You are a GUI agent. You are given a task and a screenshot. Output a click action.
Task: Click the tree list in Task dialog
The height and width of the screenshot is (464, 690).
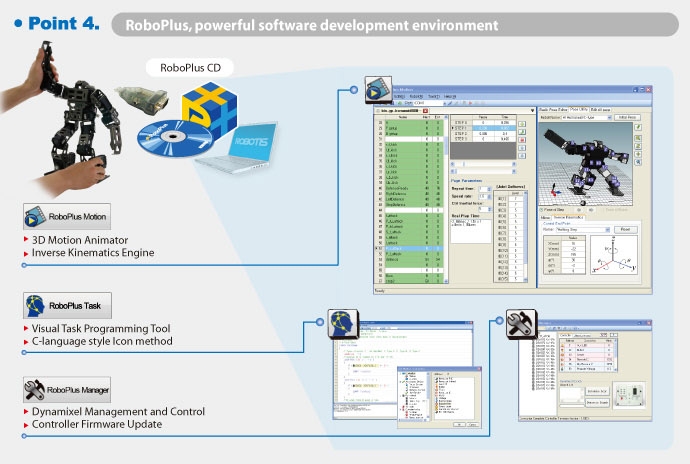click(x=413, y=395)
